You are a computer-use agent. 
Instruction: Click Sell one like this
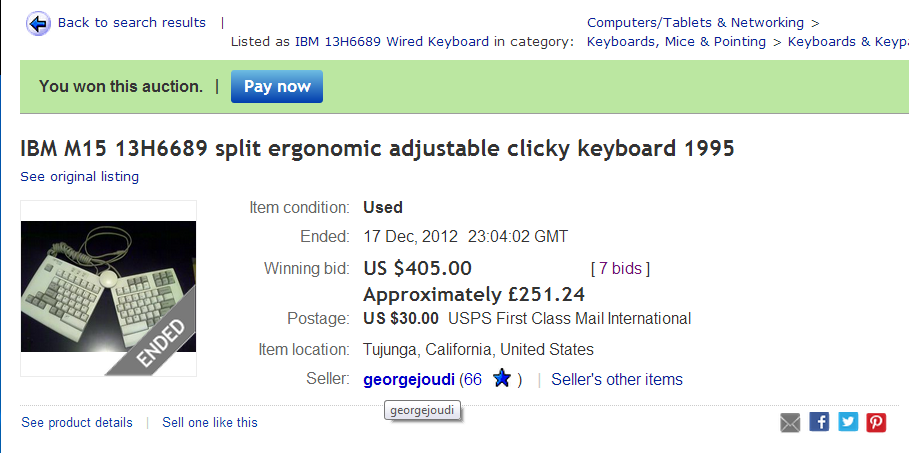pyautogui.click(x=210, y=422)
